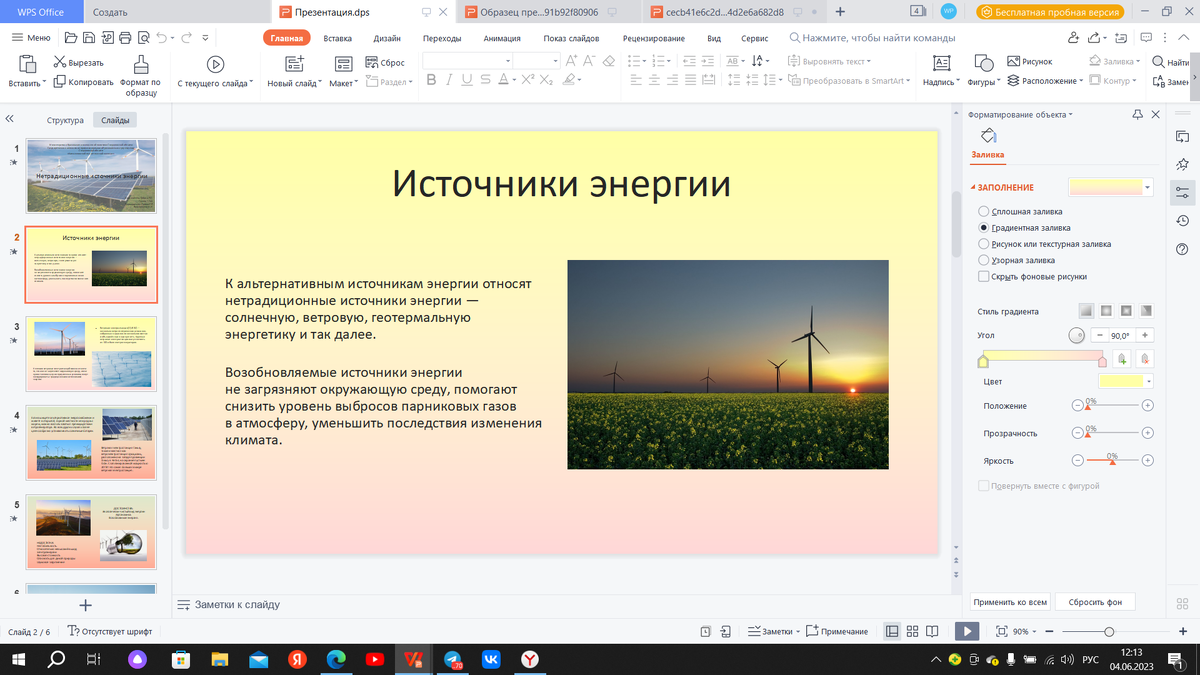Open the help question-mark sidebar icon
Image resolution: width=1200 pixels, height=675 pixels.
[1183, 248]
